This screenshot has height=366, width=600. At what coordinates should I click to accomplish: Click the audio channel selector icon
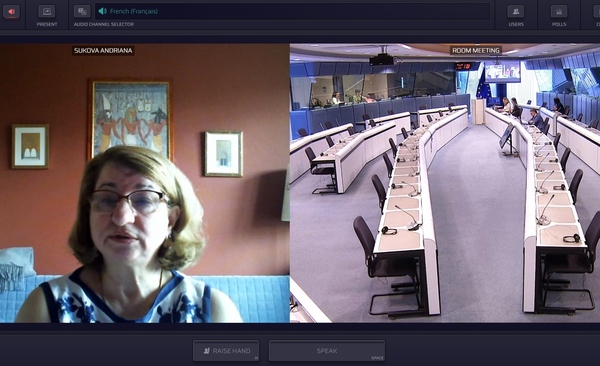coord(82,11)
